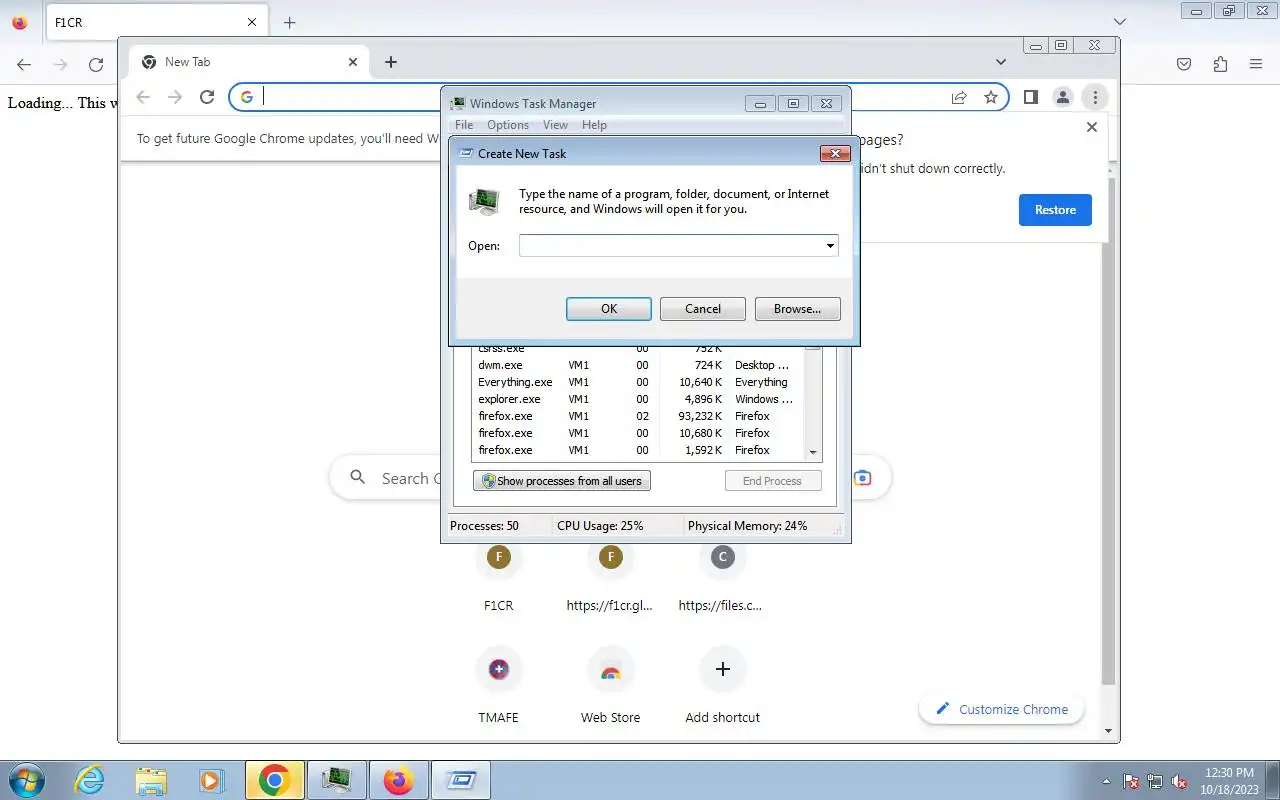Open the Firefox hamburger application menu
The width and height of the screenshot is (1280, 800).
click(x=1256, y=65)
